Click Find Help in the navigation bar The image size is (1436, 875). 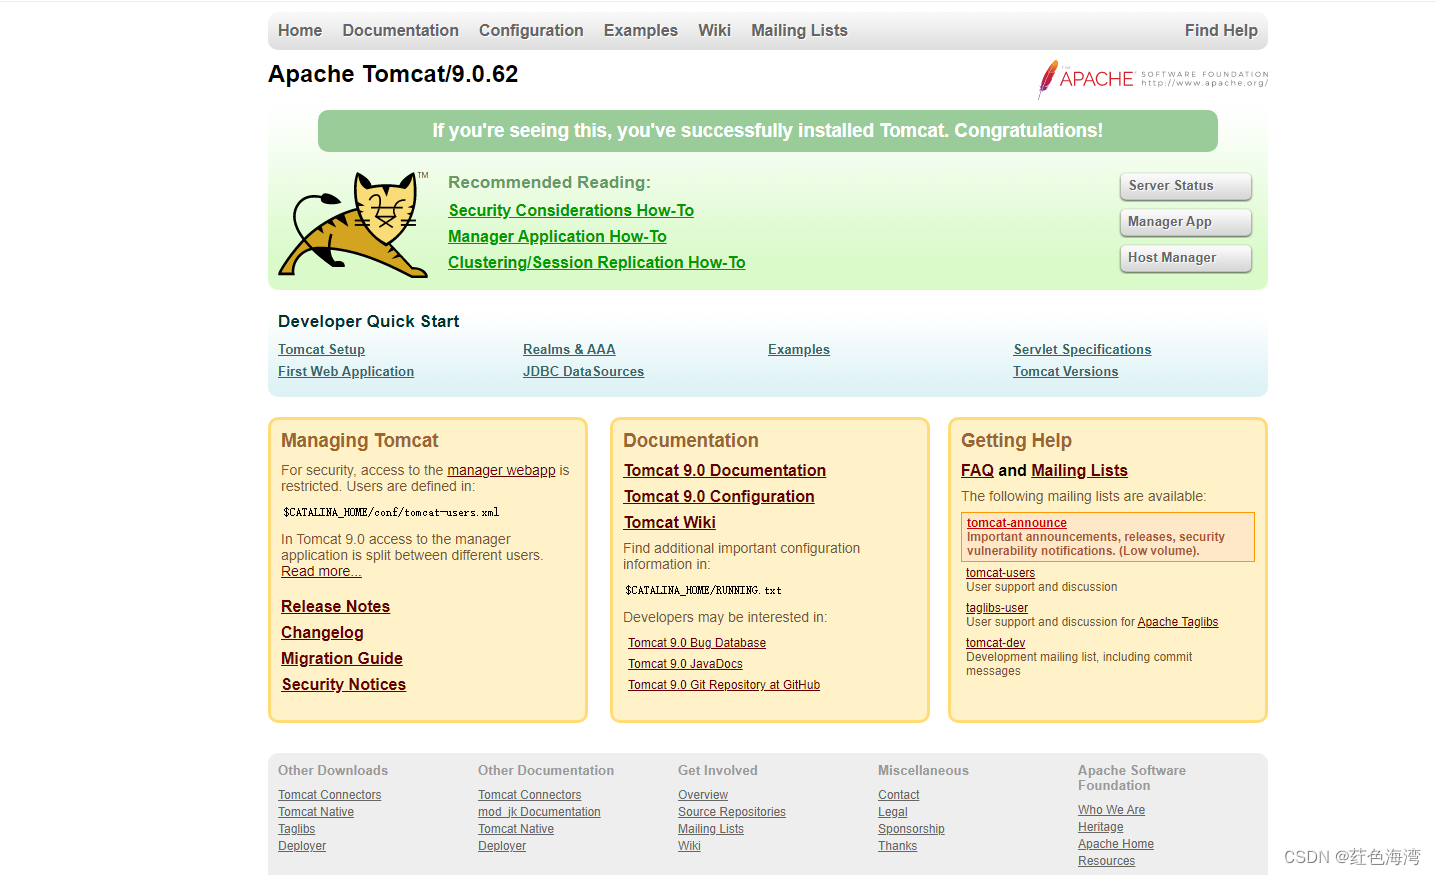click(x=1221, y=31)
